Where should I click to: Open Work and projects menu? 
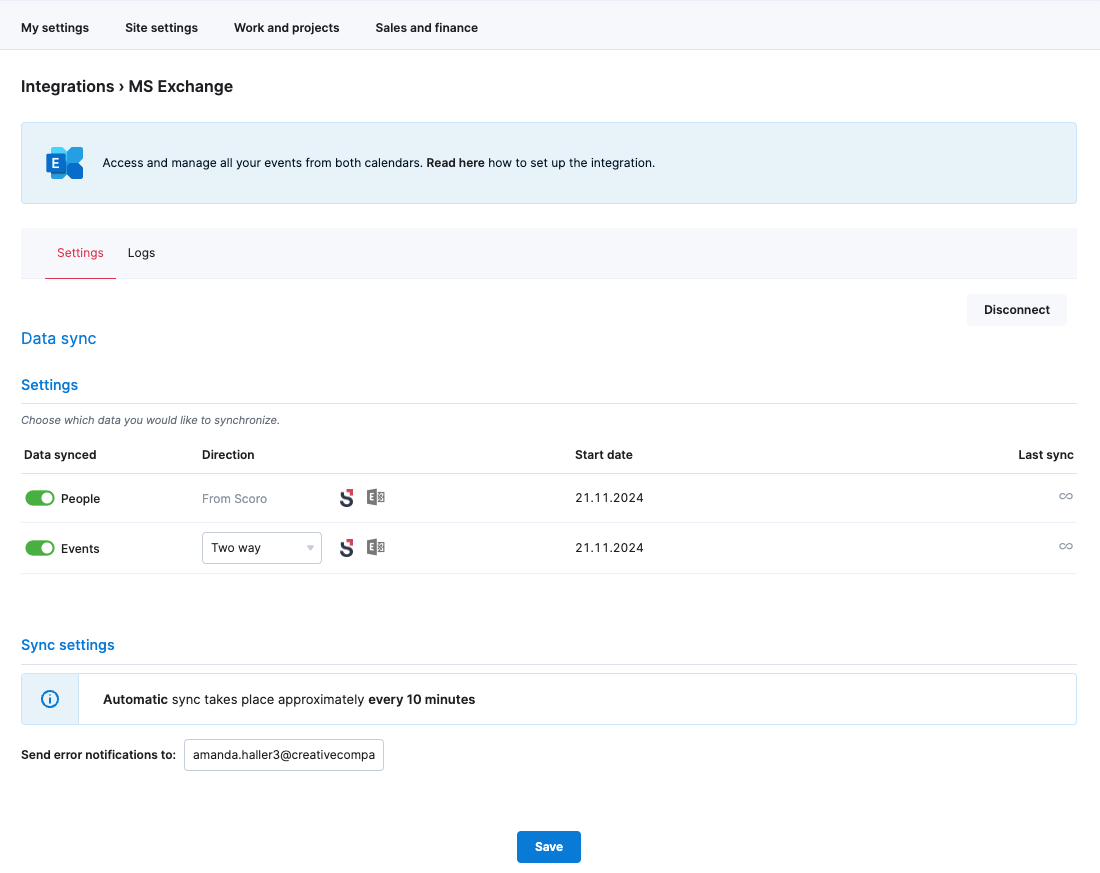click(286, 27)
